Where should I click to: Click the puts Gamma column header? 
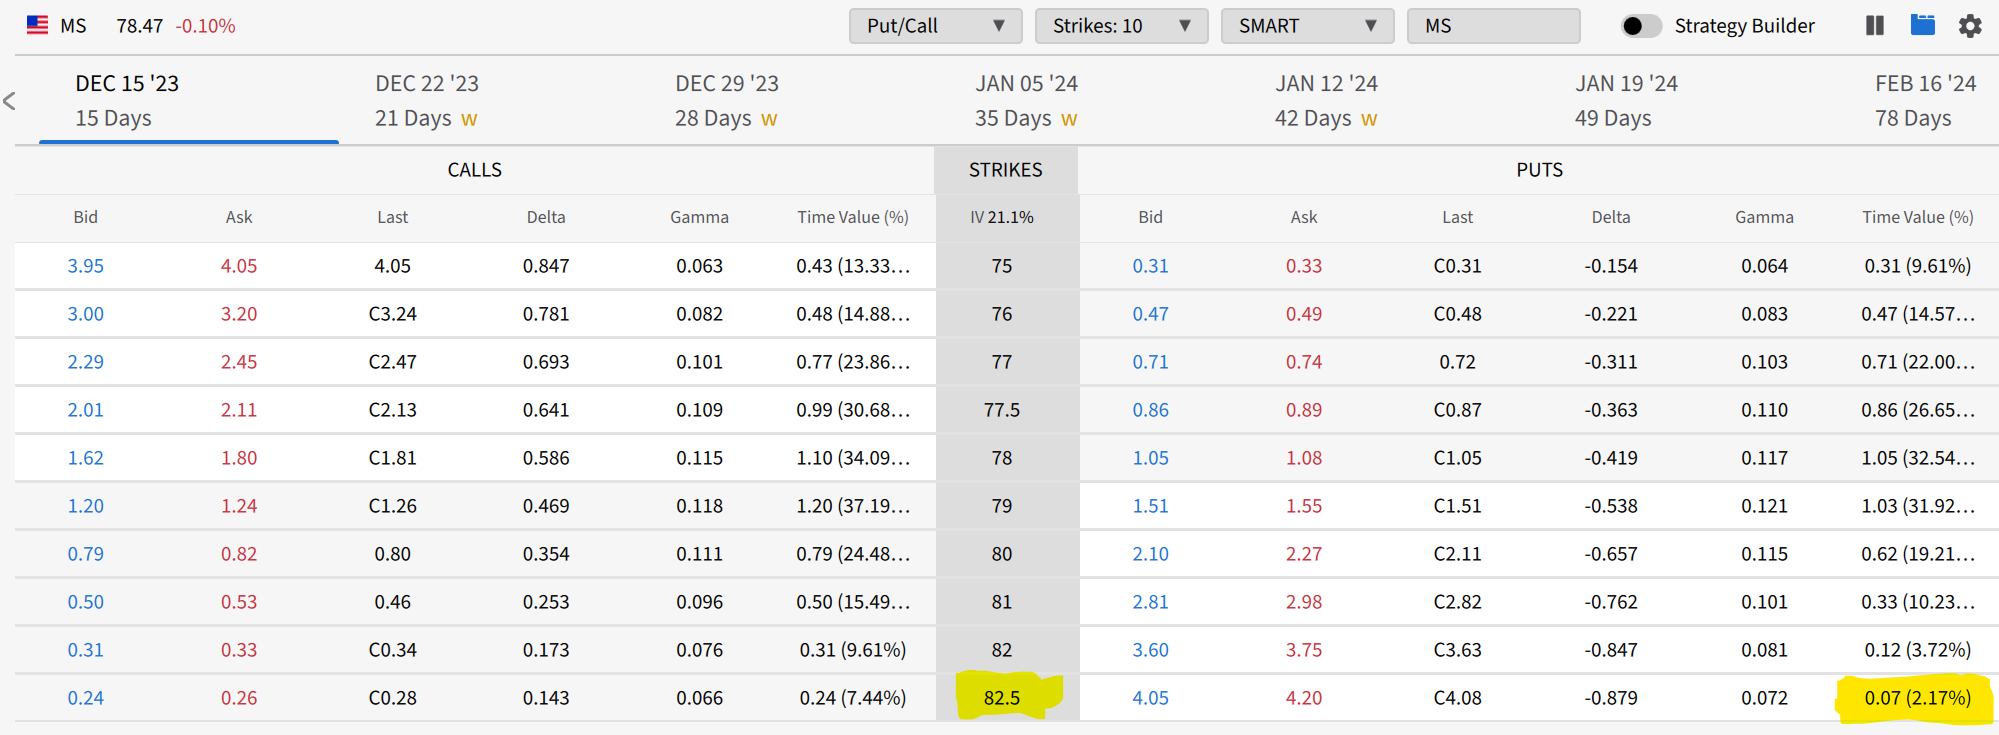click(x=1764, y=217)
